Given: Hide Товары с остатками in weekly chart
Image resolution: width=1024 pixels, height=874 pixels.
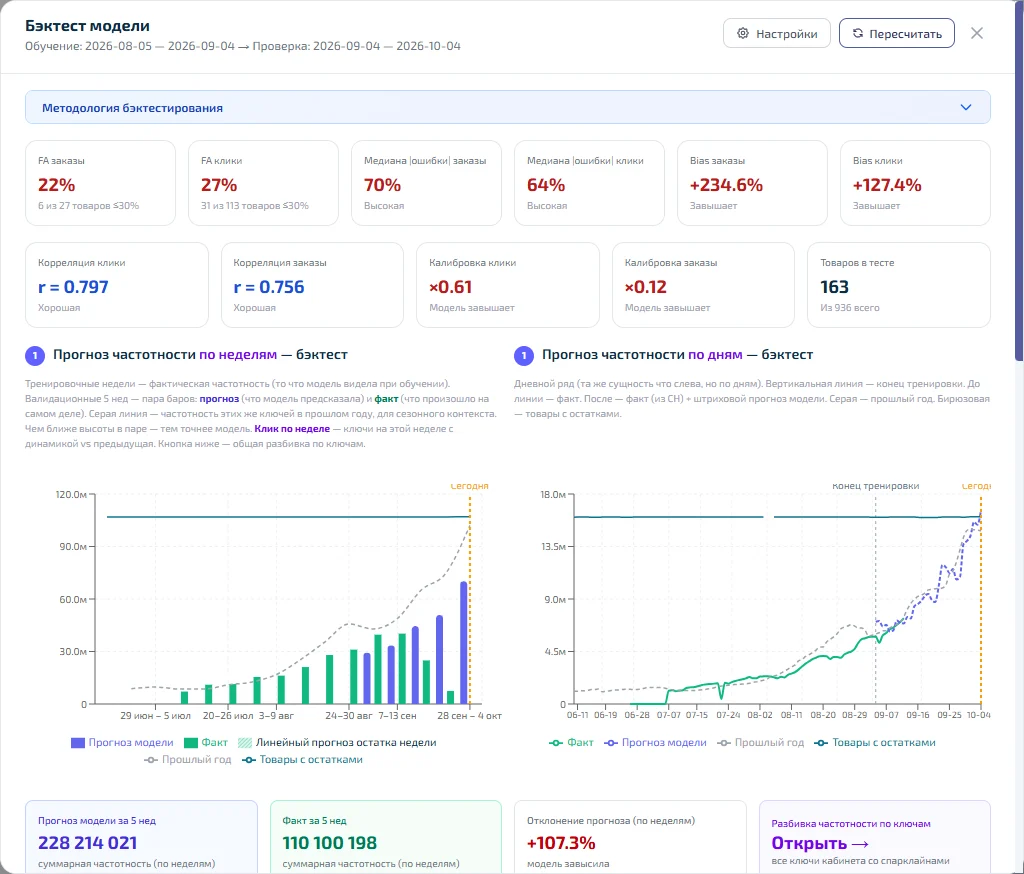Looking at the screenshot, I should click(x=302, y=760).
